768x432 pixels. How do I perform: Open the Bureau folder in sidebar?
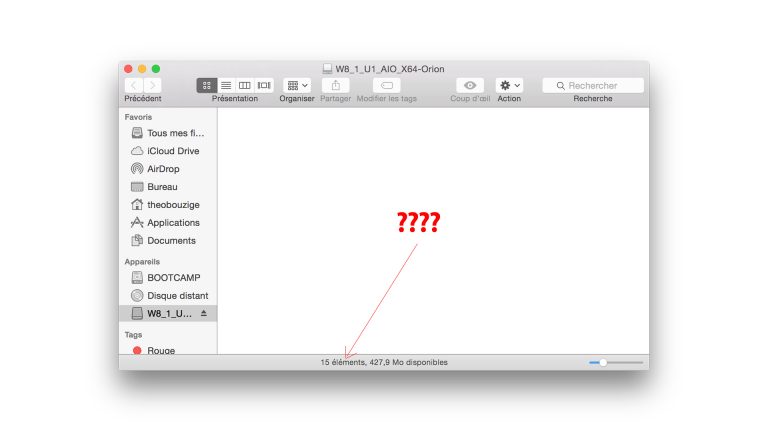tap(168, 187)
